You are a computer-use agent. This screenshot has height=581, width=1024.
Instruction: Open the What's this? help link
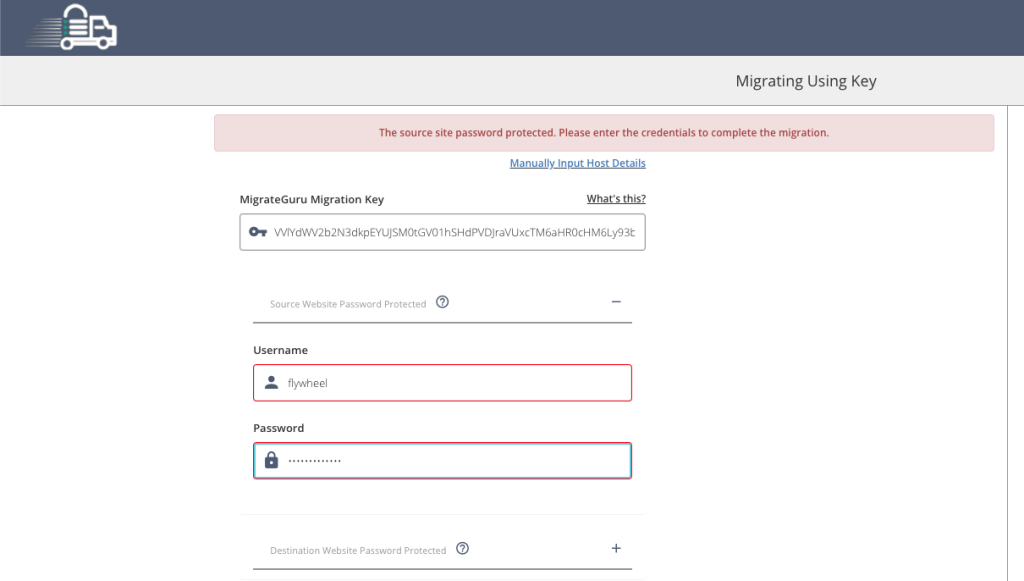pyautogui.click(x=616, y=198)
